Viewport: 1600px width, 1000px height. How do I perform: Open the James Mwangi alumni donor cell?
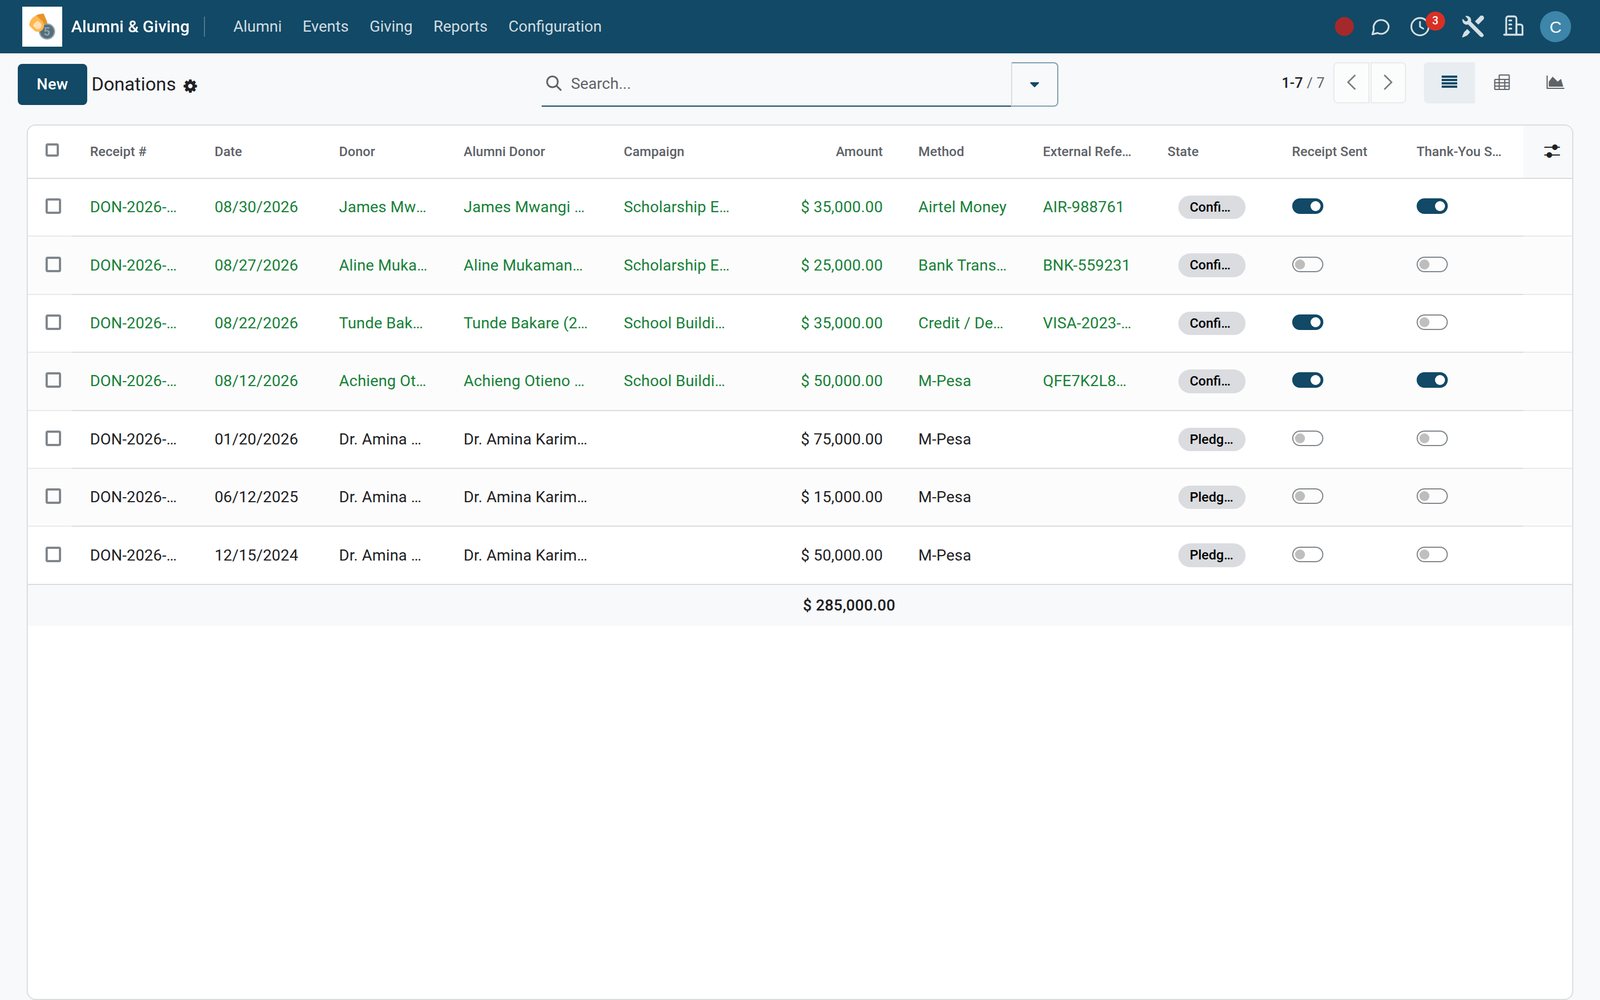[524, 207]
